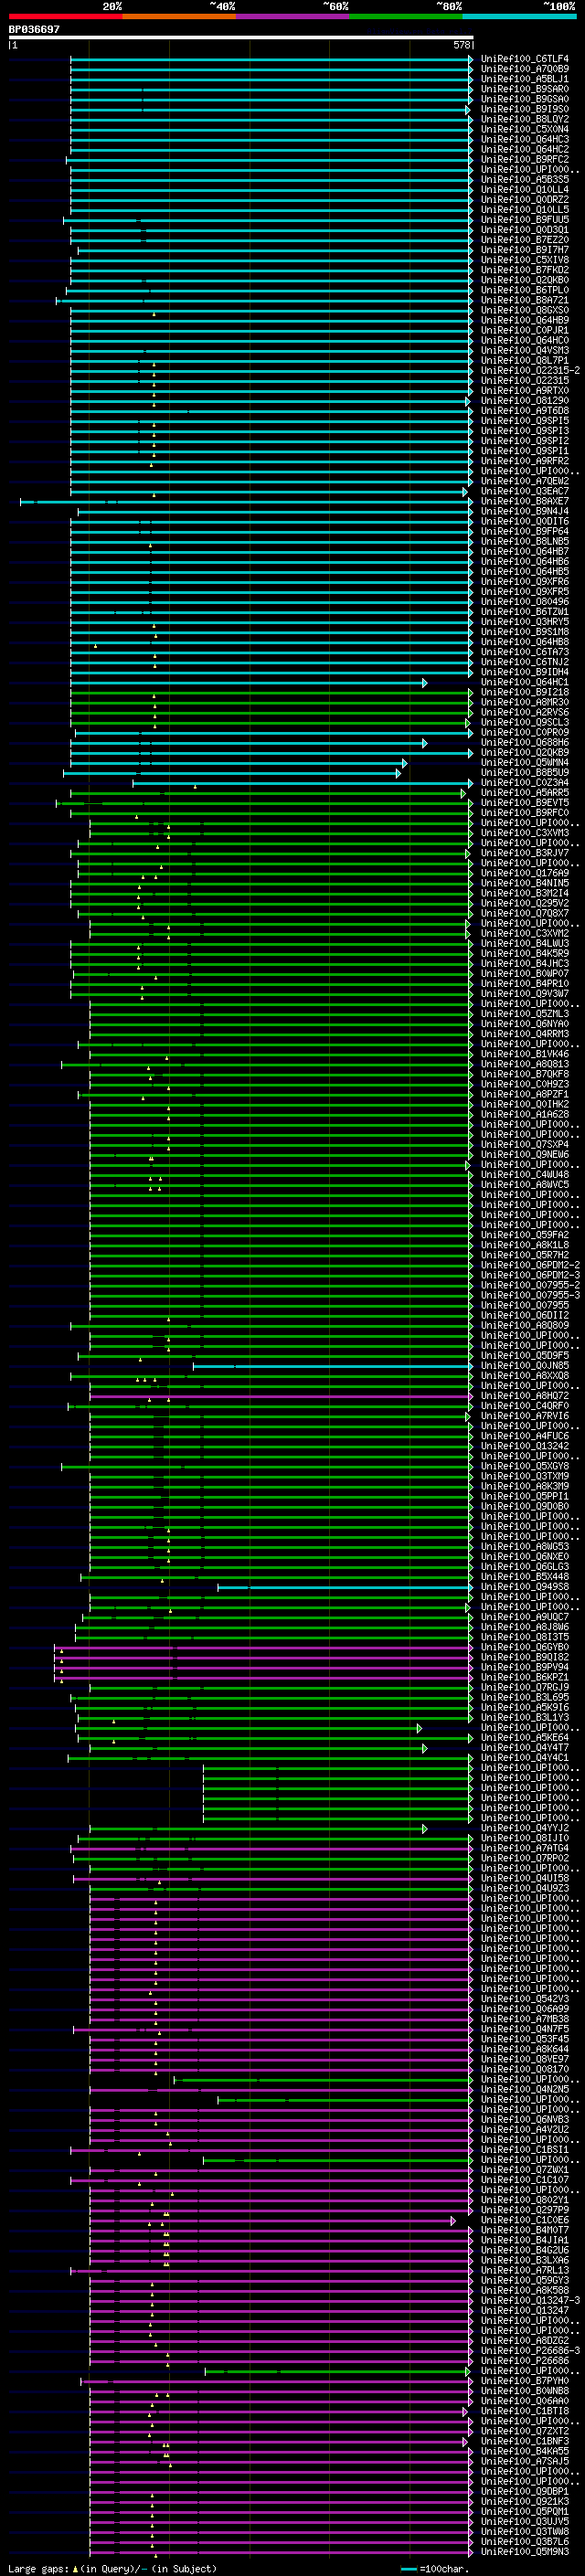Select hit UniRef100_B9RFC2
Screen dimensions: 585x2576
(525, 160)
